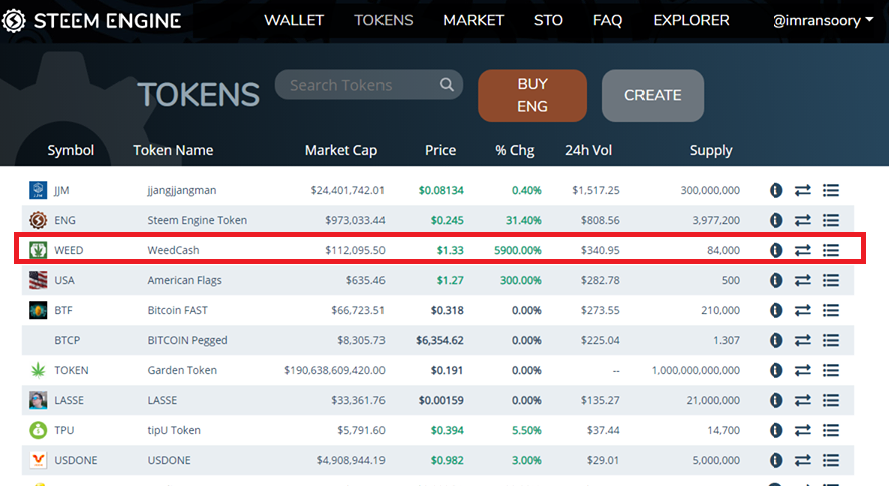
Task: Expand the @imransoory account dropdown
Action: point(823,20)
